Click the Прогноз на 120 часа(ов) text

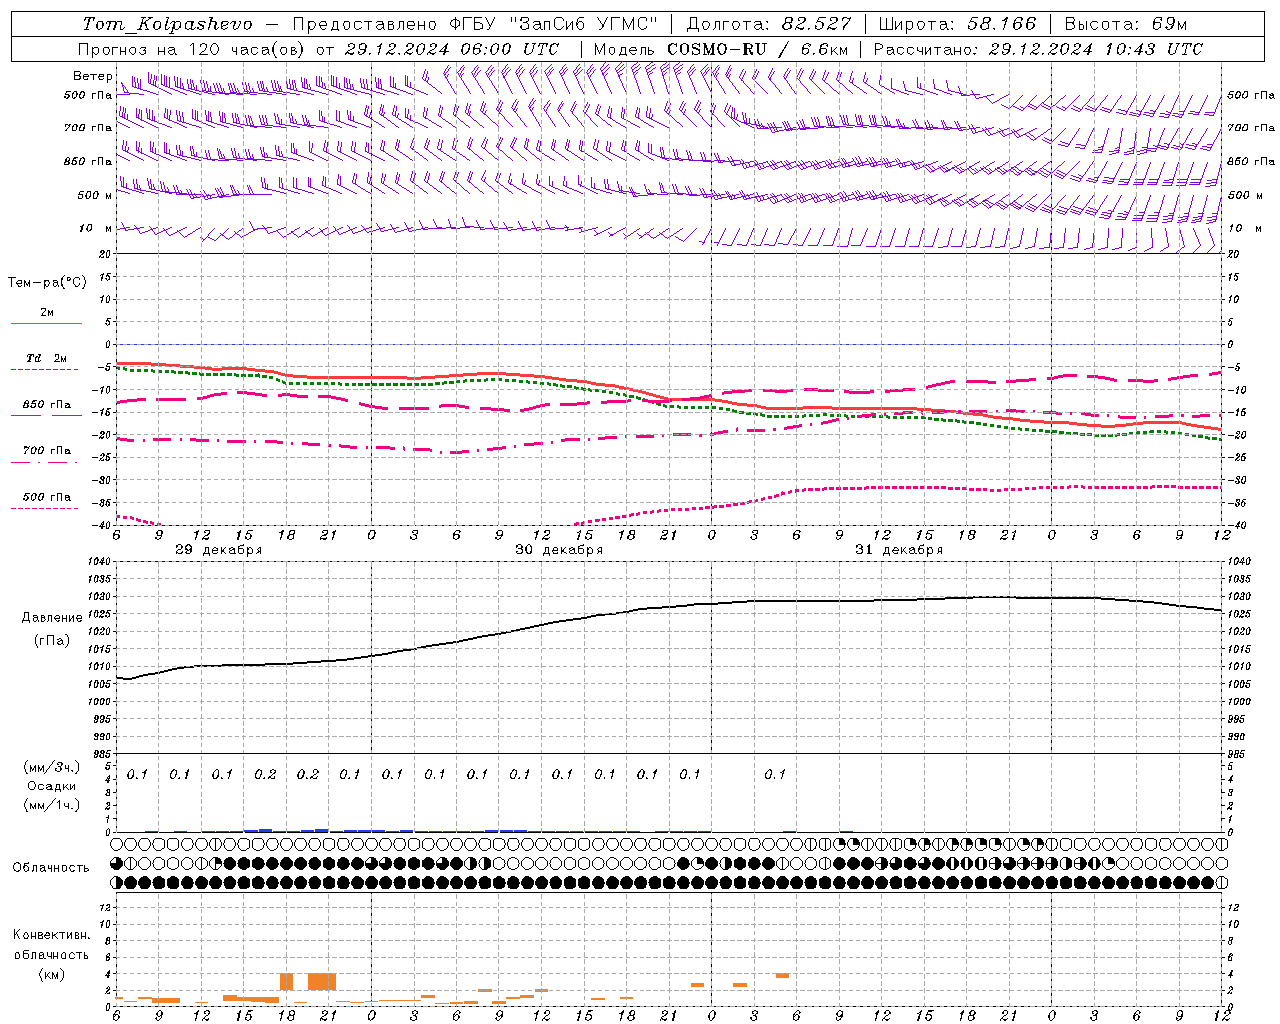pyautogui.click(x=193, y=49)
